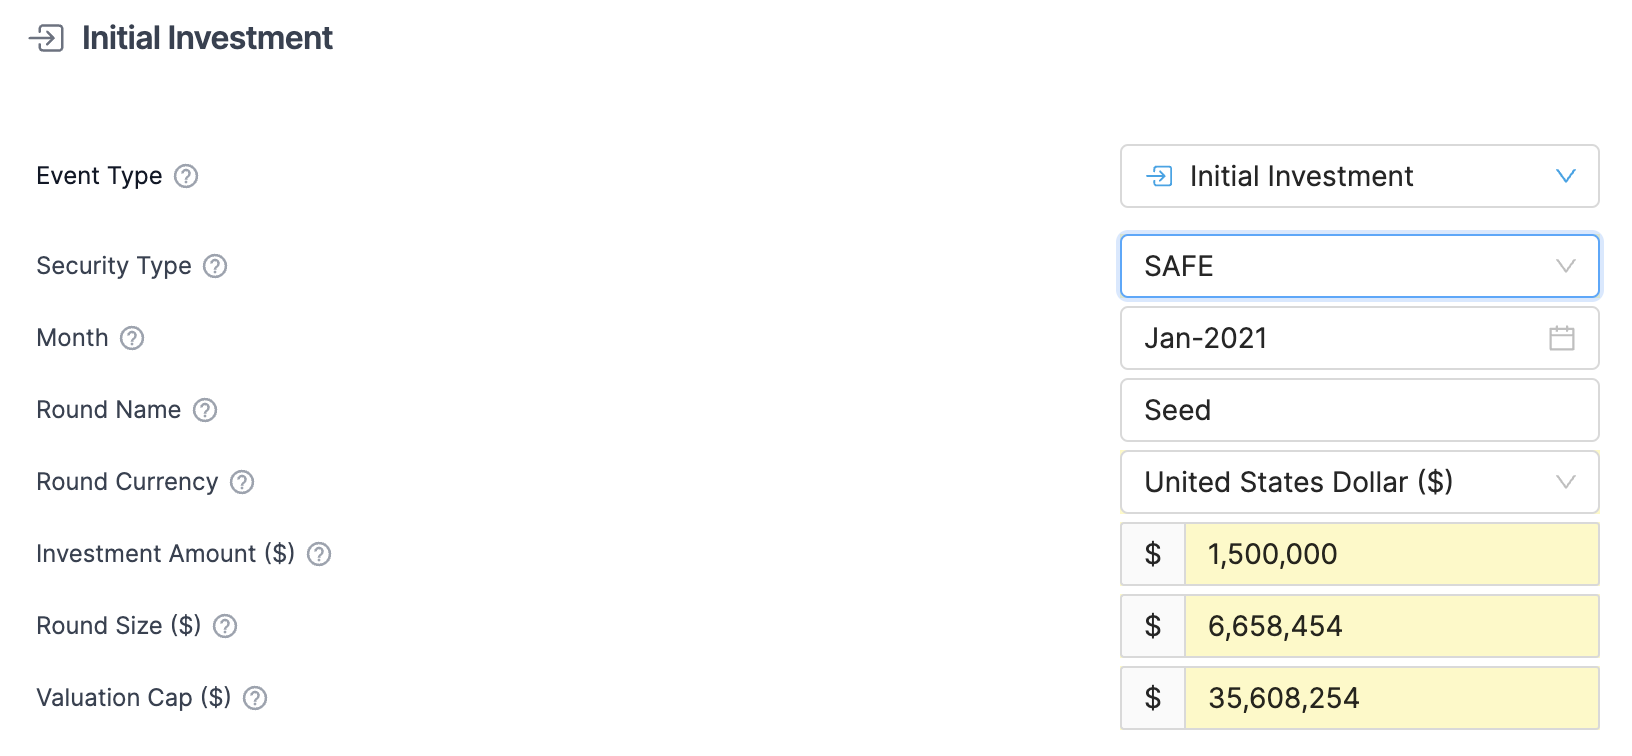Click the Round Name field containing Seed
This screenshot has height=756, width=1632.
point(1359,410)
